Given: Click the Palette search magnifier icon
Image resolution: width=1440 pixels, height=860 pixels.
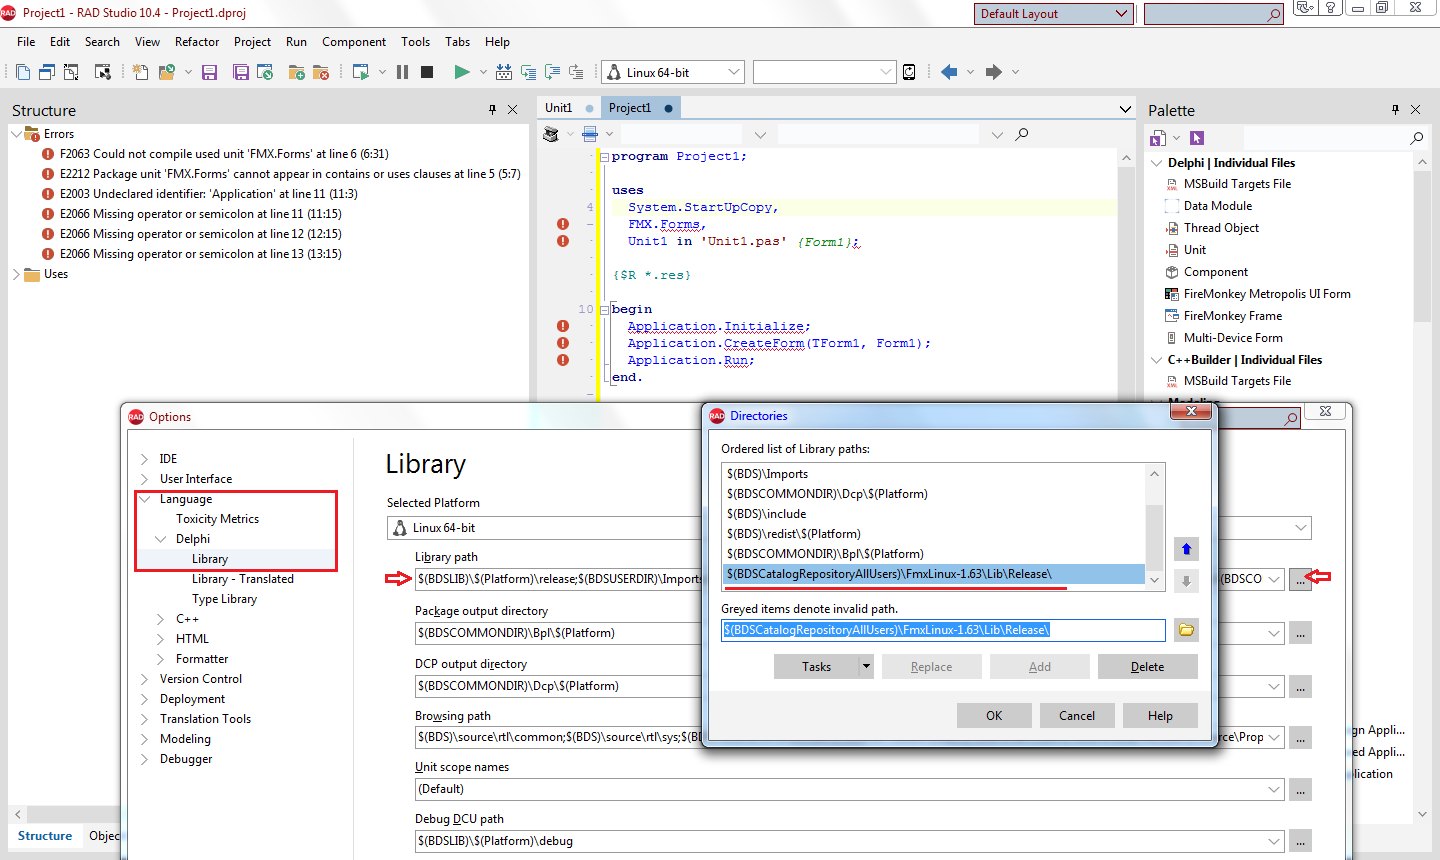Looking at the screenshot, I should click(x=1417, y=138).
